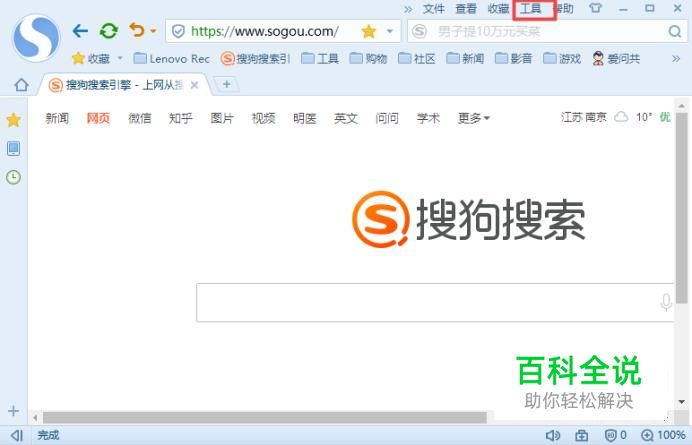692x445 pixels.
Task: Click the sidebar add plus icon
Action: coord(13,411)
